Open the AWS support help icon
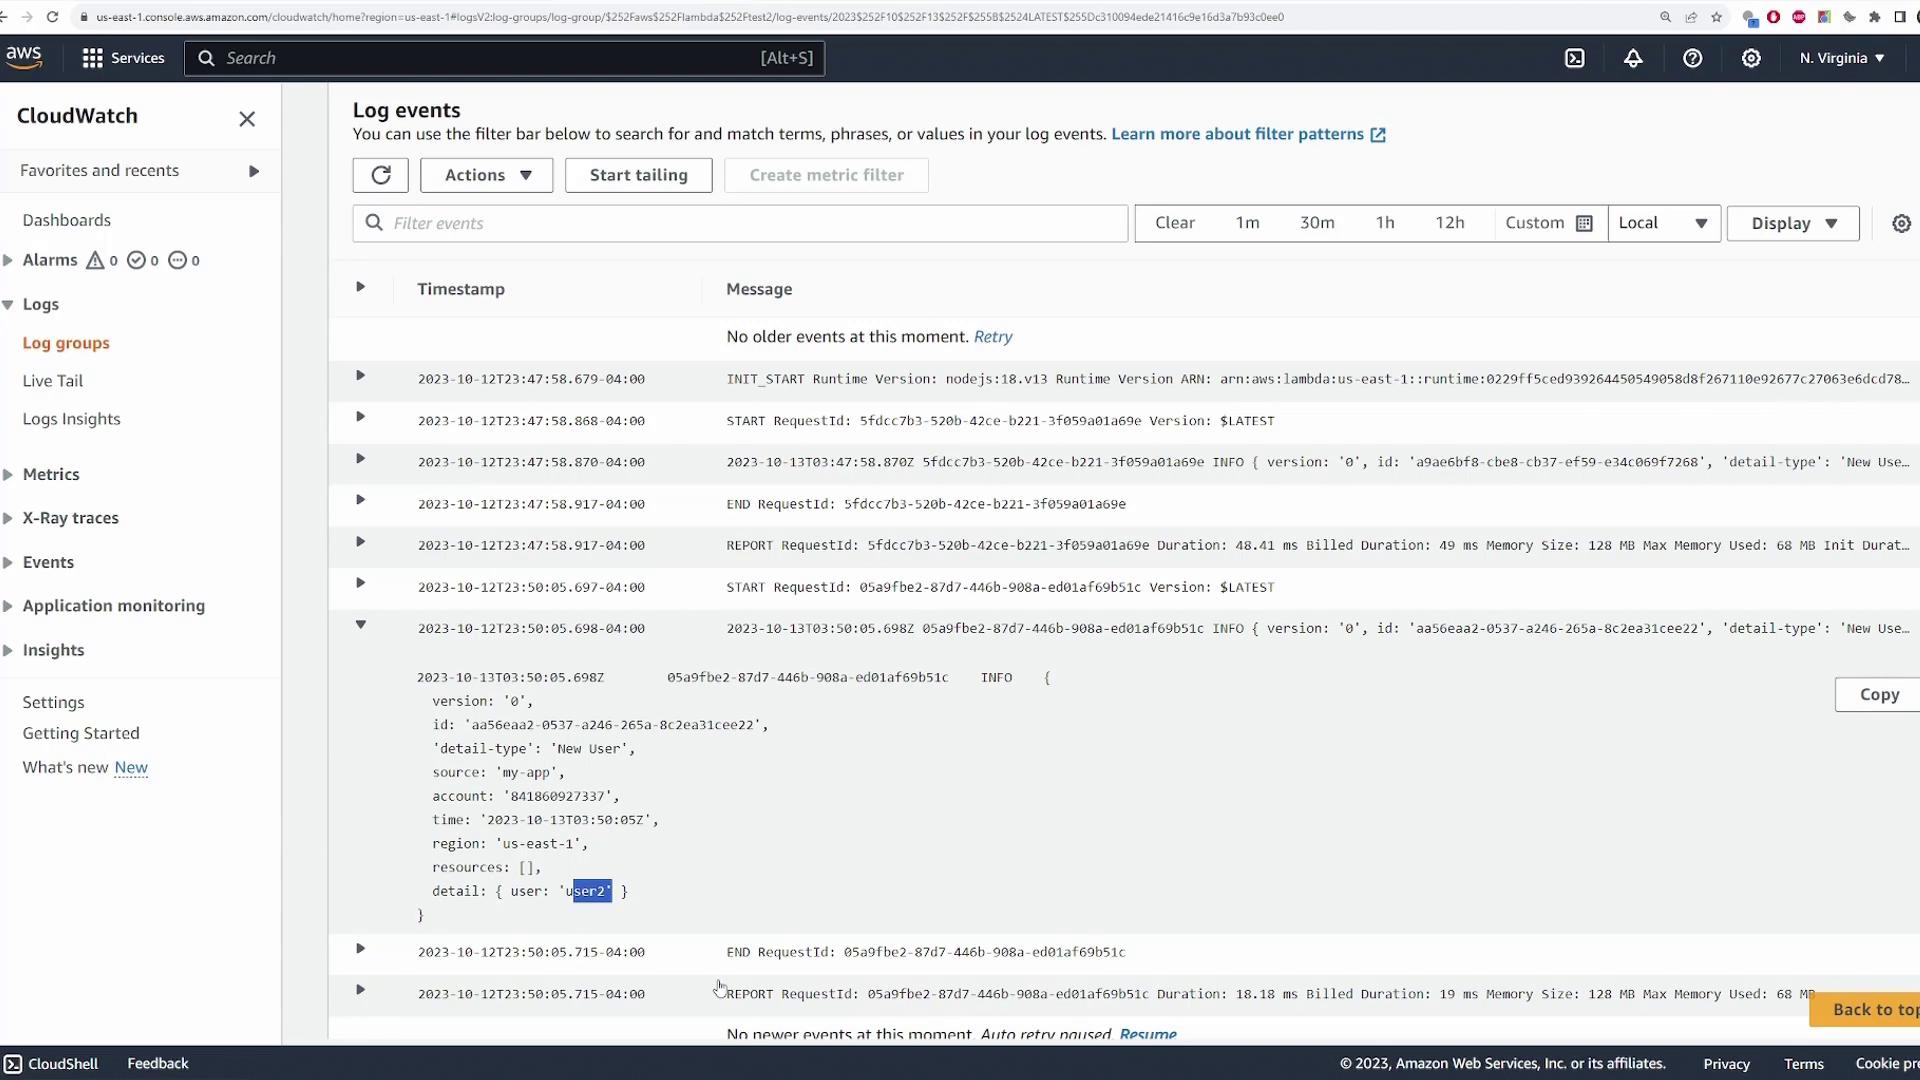The height and width of the screenshot is (1080, 1920). coord(1692,58)
